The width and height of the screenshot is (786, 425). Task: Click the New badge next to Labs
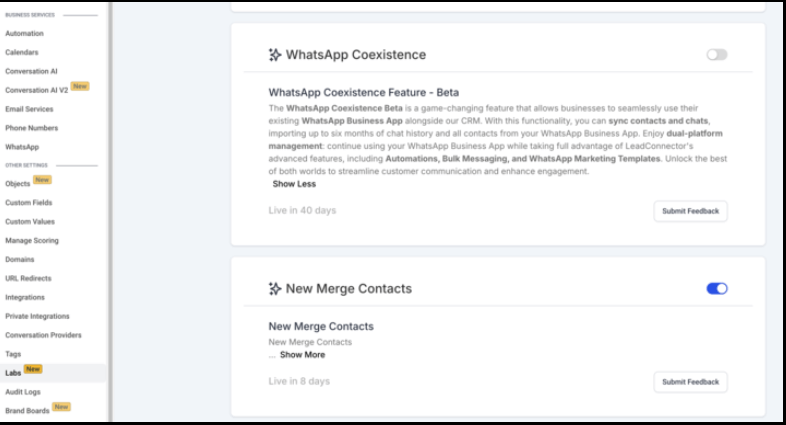point(33,369)
